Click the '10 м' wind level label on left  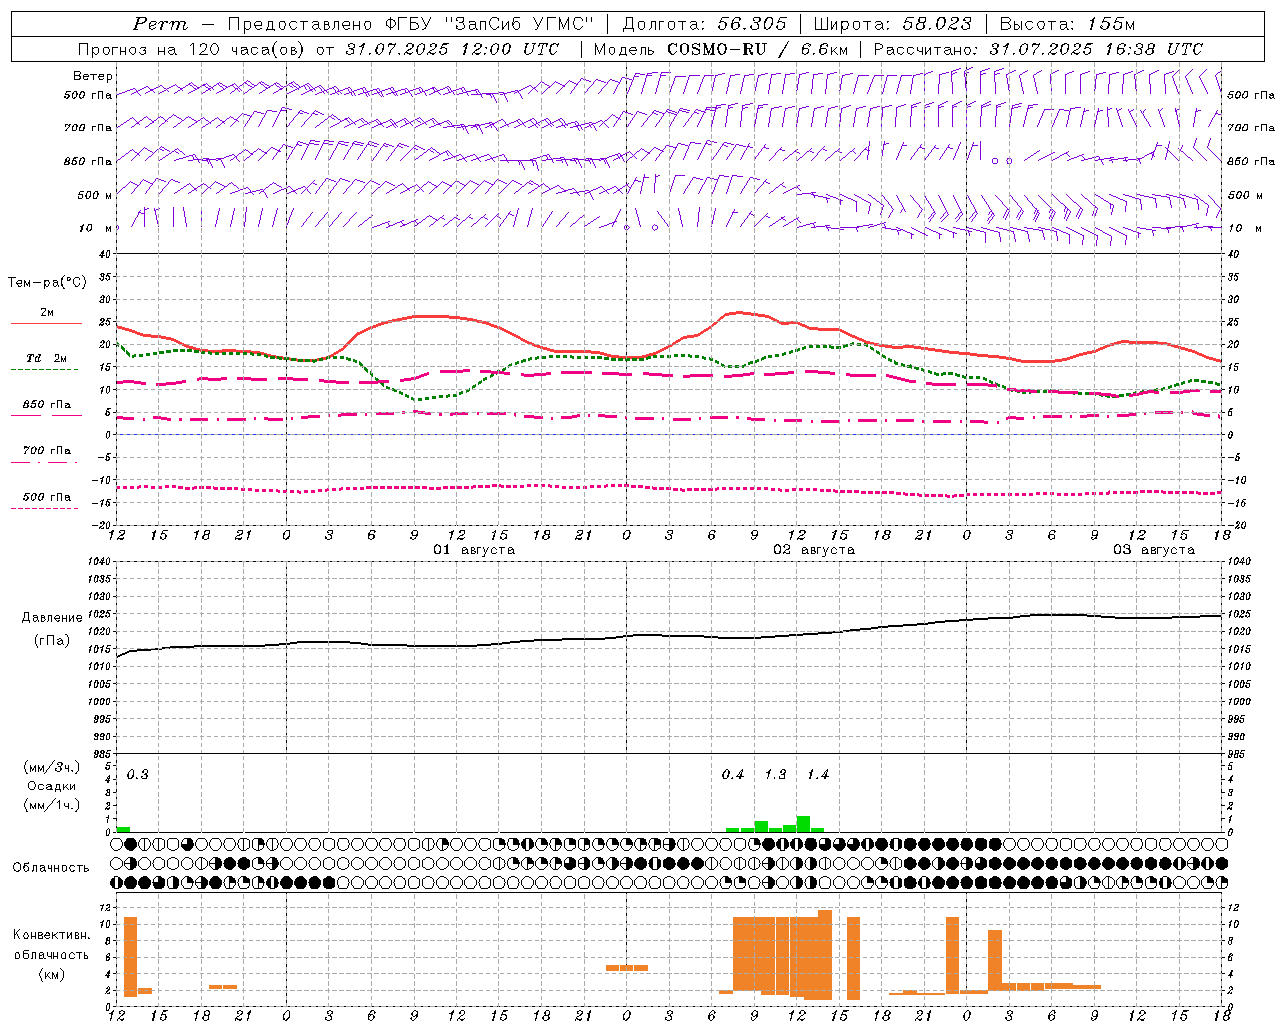(96, 228)
